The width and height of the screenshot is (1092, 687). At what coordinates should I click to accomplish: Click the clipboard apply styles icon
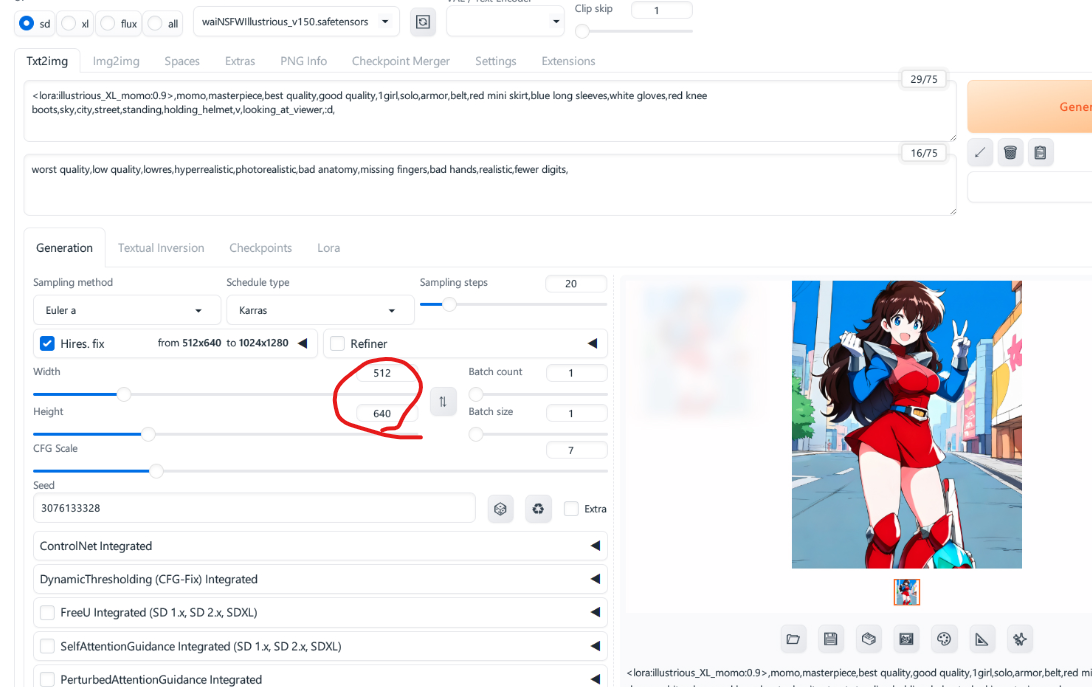(1040, 153)
